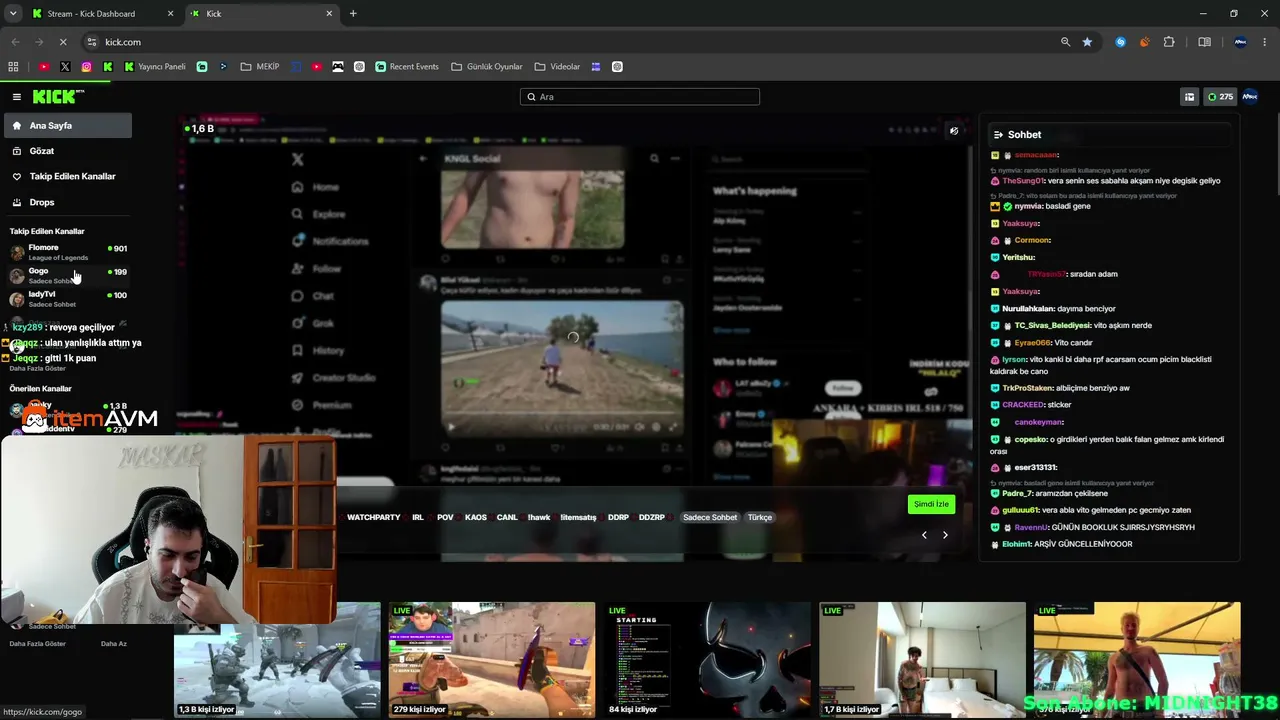Click the WATCHPARTY stream tag
Screen dimensions: 1280x720
(373, 517)
